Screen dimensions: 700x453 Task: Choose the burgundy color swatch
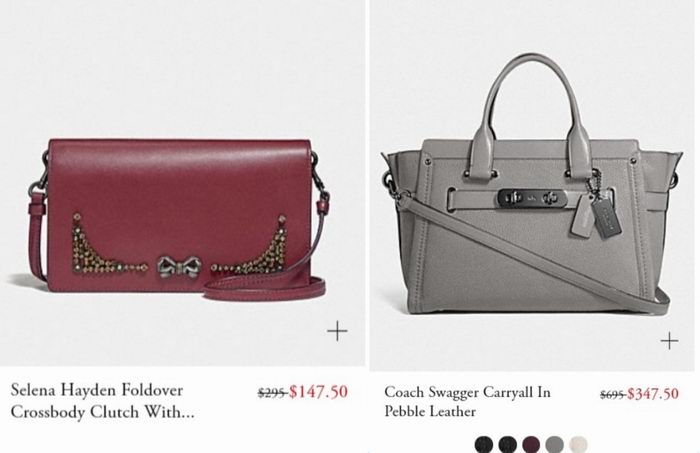click(531, 445)
